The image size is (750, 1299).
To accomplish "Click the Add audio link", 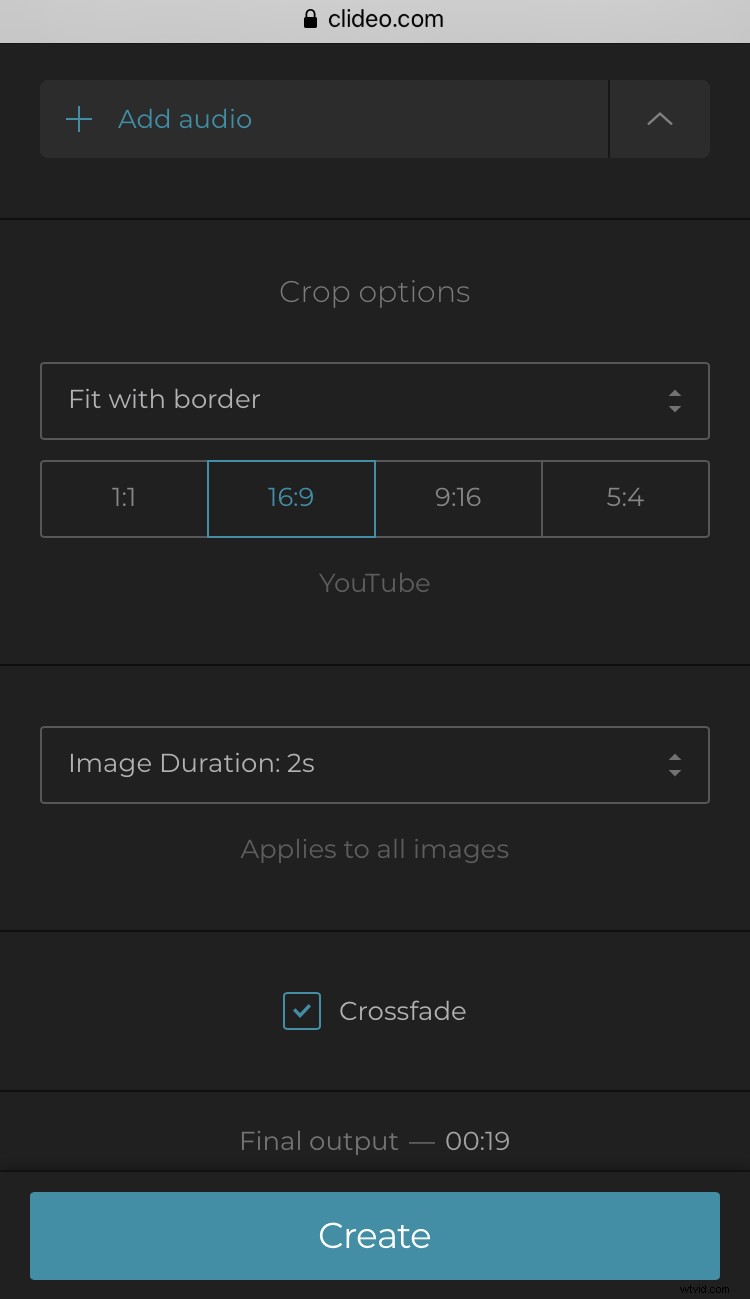I will click(x=185, y=118).
